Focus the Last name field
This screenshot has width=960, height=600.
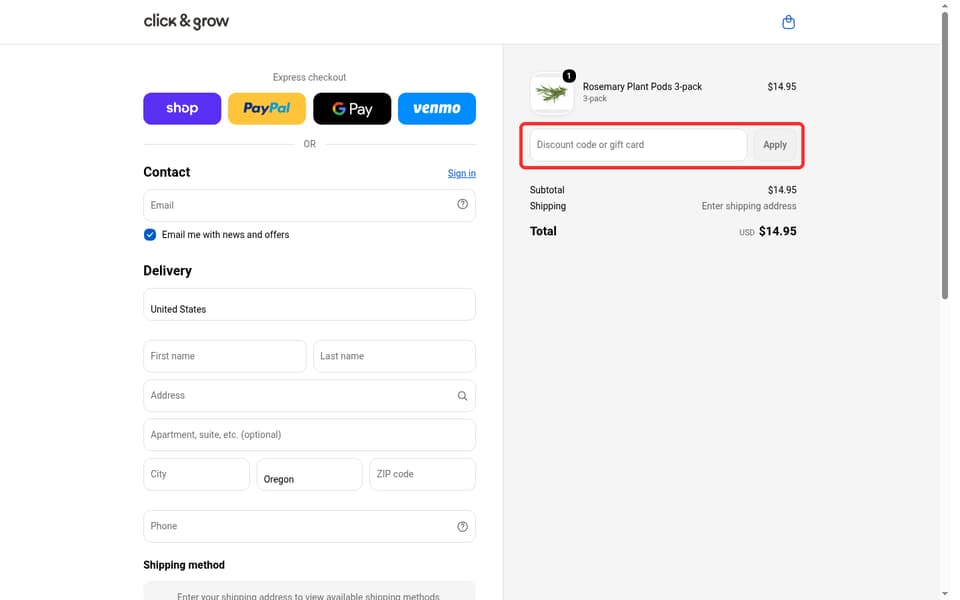point(394,356)
